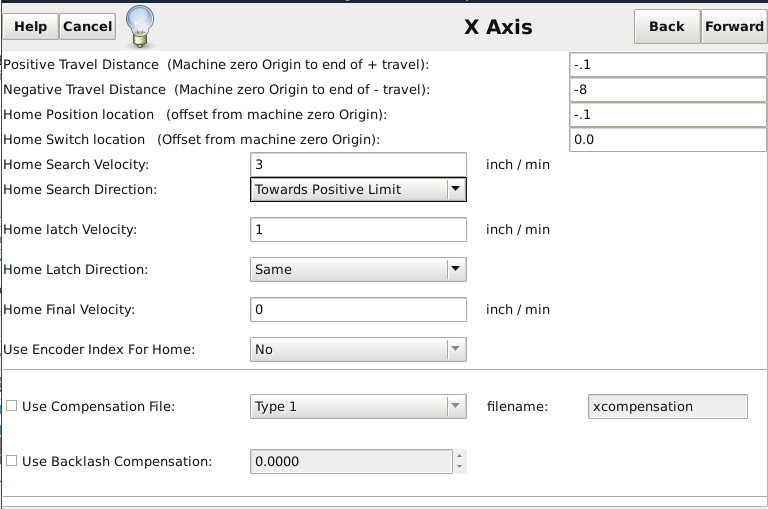Open the Help button

(x=30, y=26)
